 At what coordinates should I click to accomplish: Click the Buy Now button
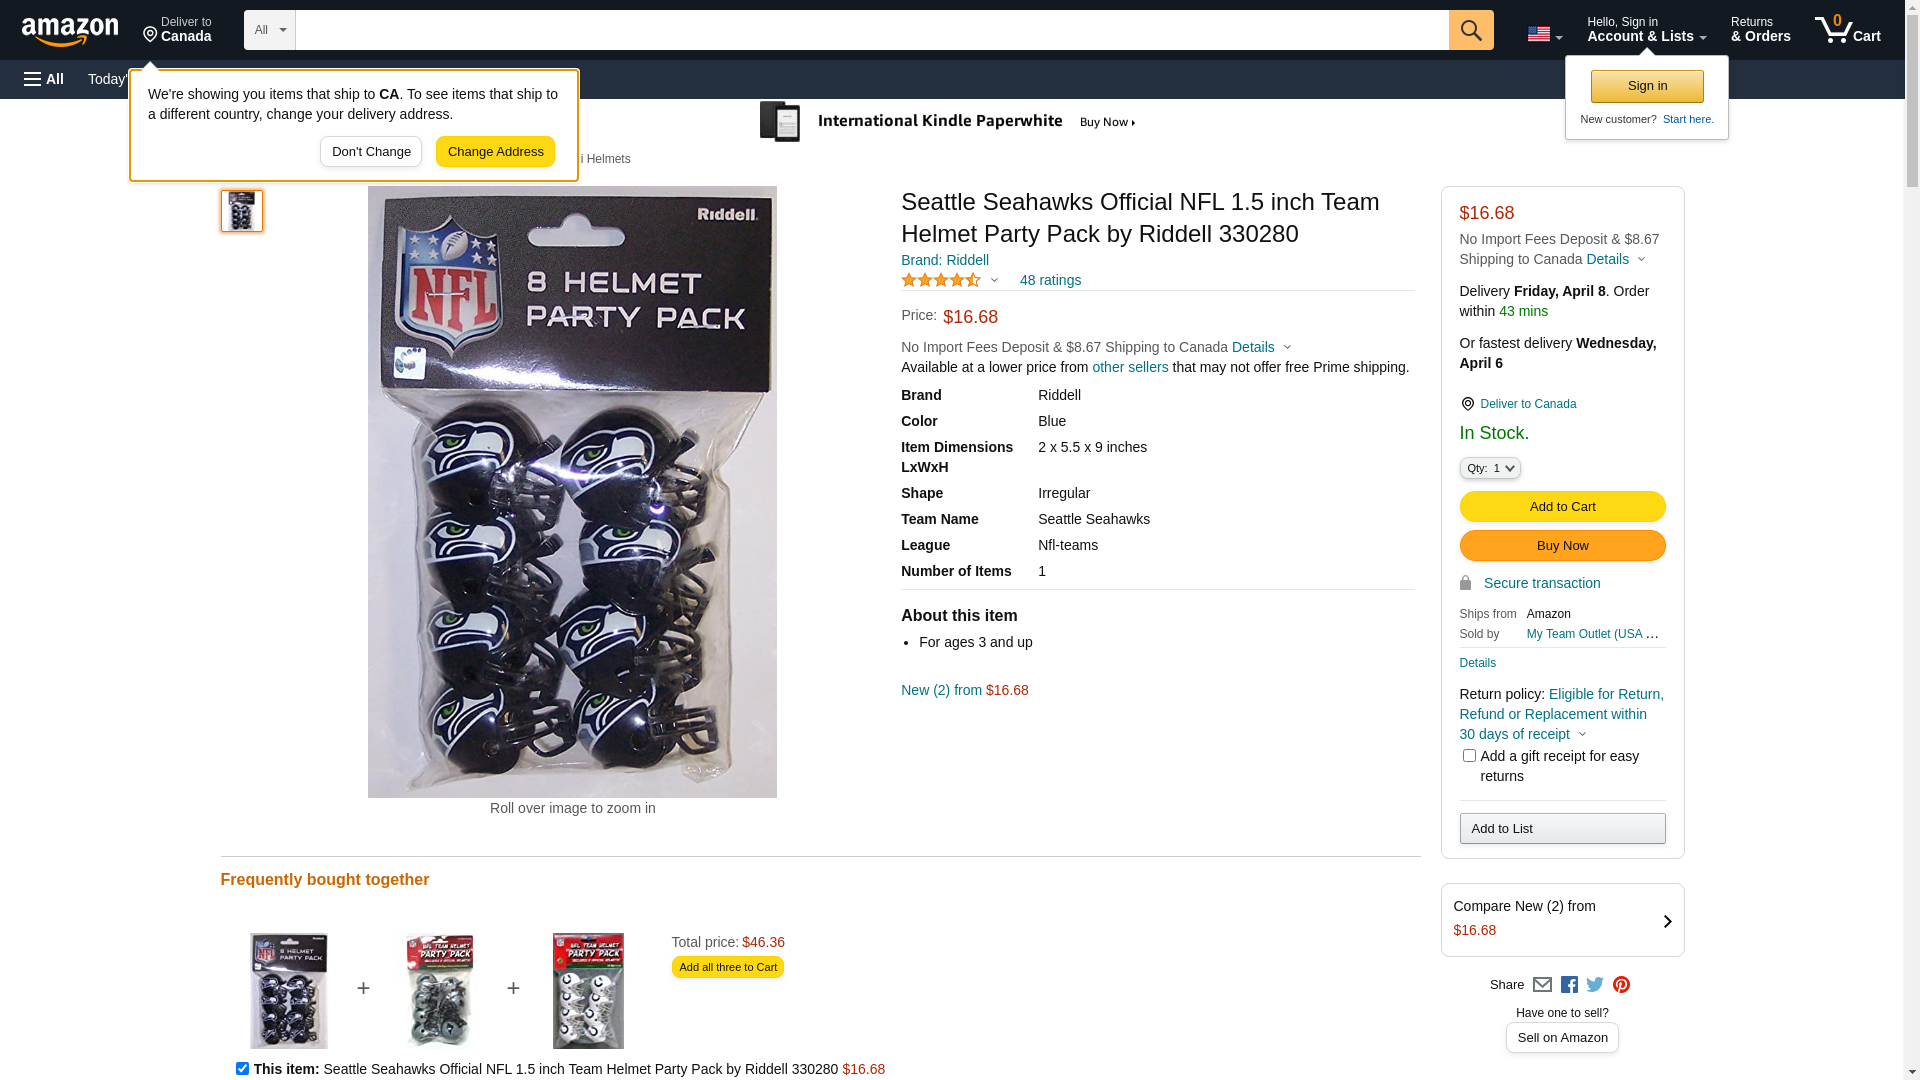(1562, 546)
